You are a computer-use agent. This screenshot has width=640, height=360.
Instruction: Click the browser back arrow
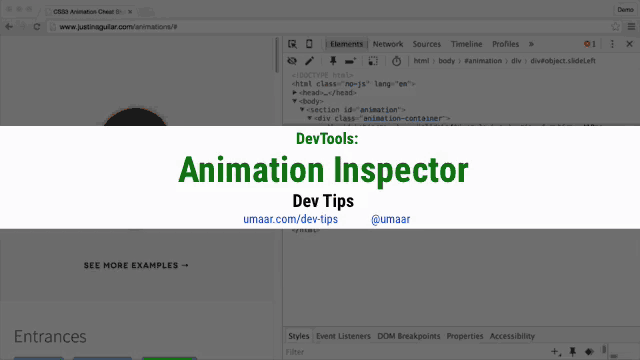pyautogui.click(x=9, y=27)
